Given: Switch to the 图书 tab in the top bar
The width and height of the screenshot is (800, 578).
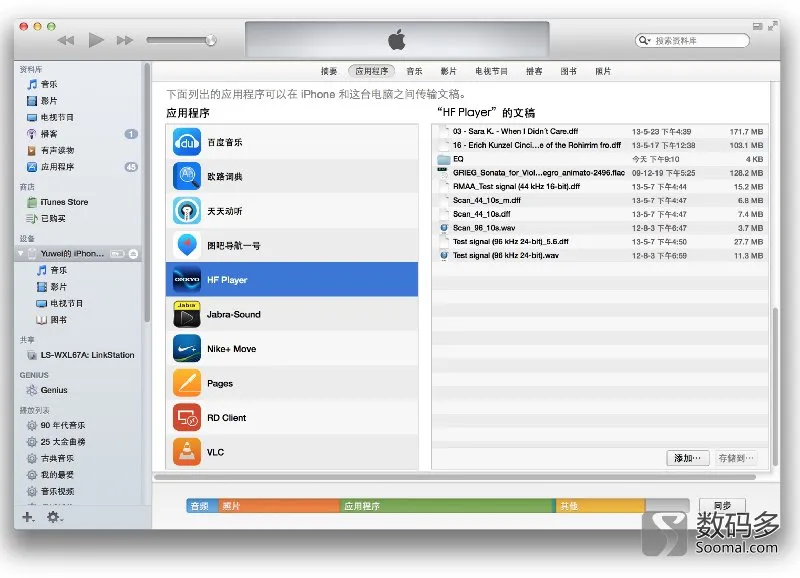Looking at the screenshot, I should [568, 71].
